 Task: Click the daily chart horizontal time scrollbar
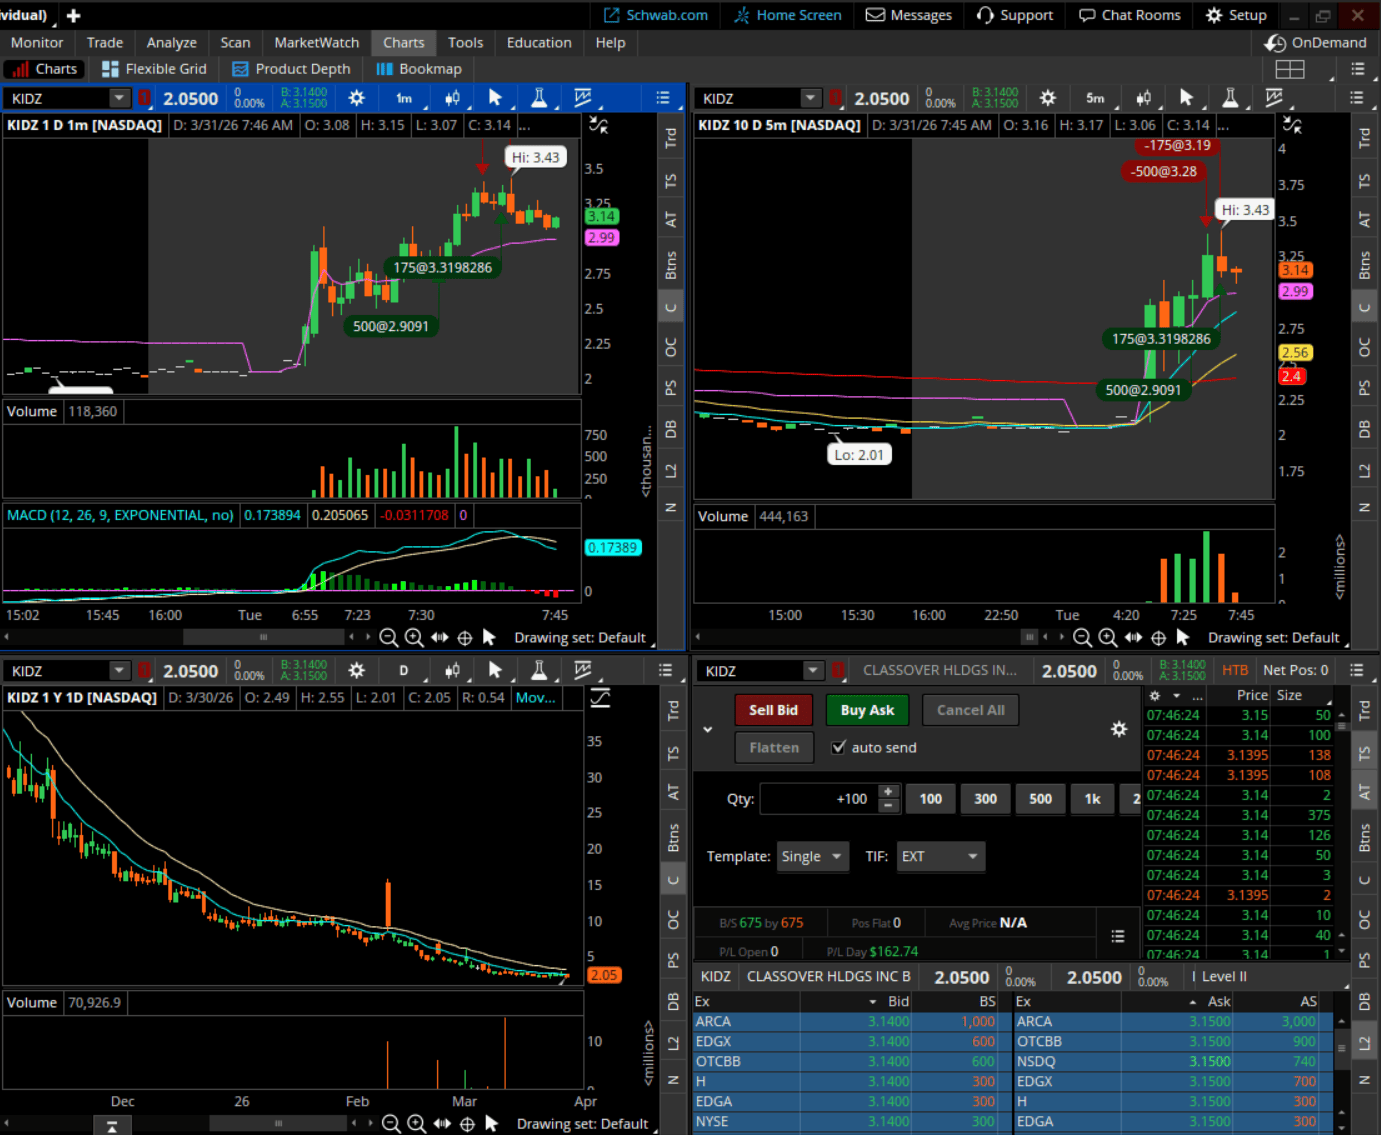click(278, 1123)
